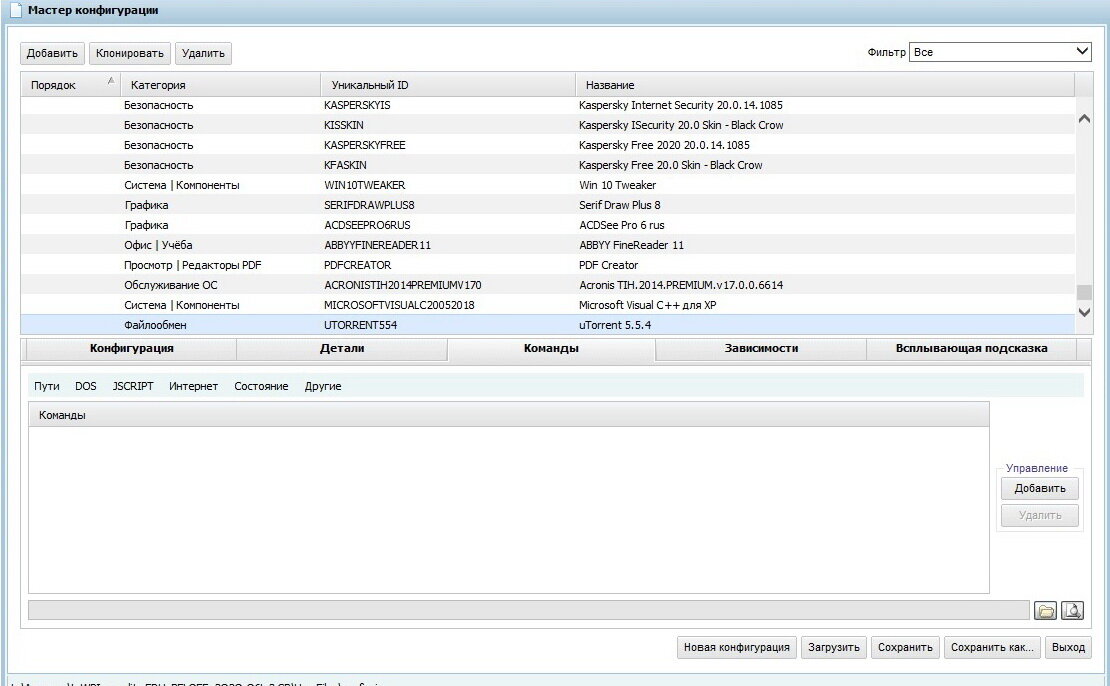The image size is (1110, 686).
Task: Click Добавить in the Управление group
Action: [x=1040, y=488]
